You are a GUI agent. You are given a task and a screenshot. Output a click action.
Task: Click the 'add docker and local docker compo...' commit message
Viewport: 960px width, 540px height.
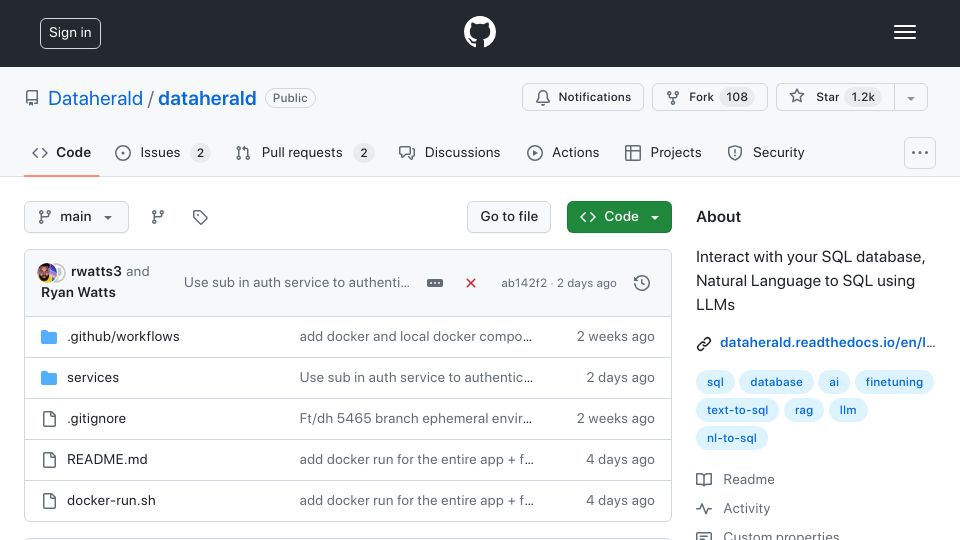(416, 337)
